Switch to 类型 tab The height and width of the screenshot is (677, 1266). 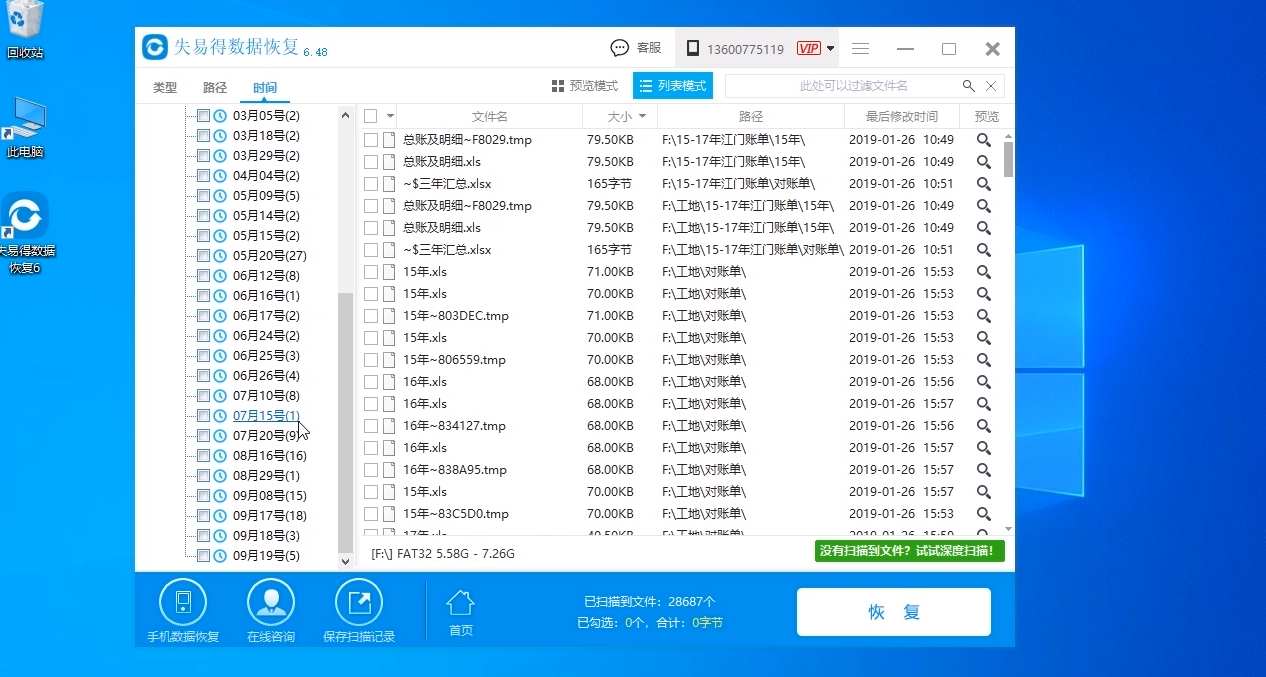coord(165,88)
